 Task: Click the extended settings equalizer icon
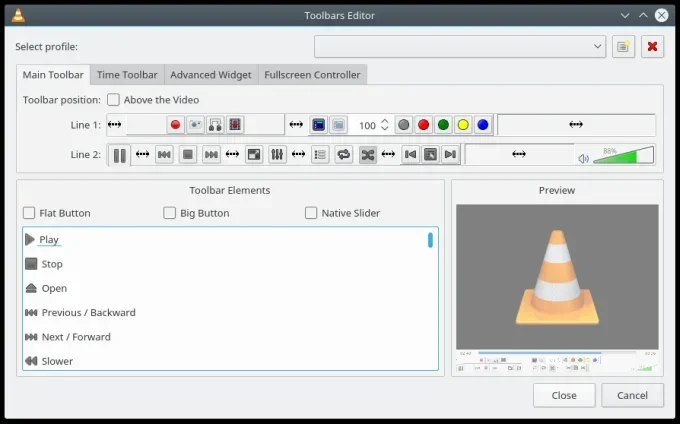[x=277, y=154]
